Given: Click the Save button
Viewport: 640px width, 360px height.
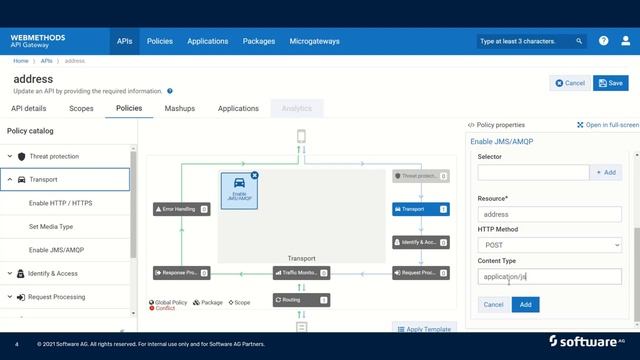Looking at the screenshot, I should coord(611,83).
